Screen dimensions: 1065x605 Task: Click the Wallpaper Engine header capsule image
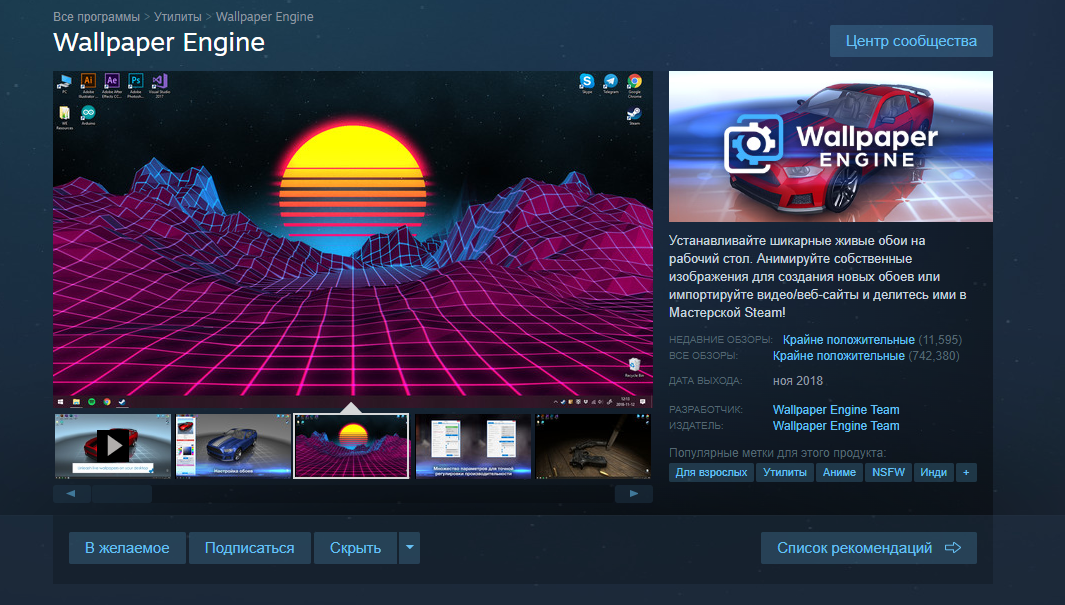point(831,147)
